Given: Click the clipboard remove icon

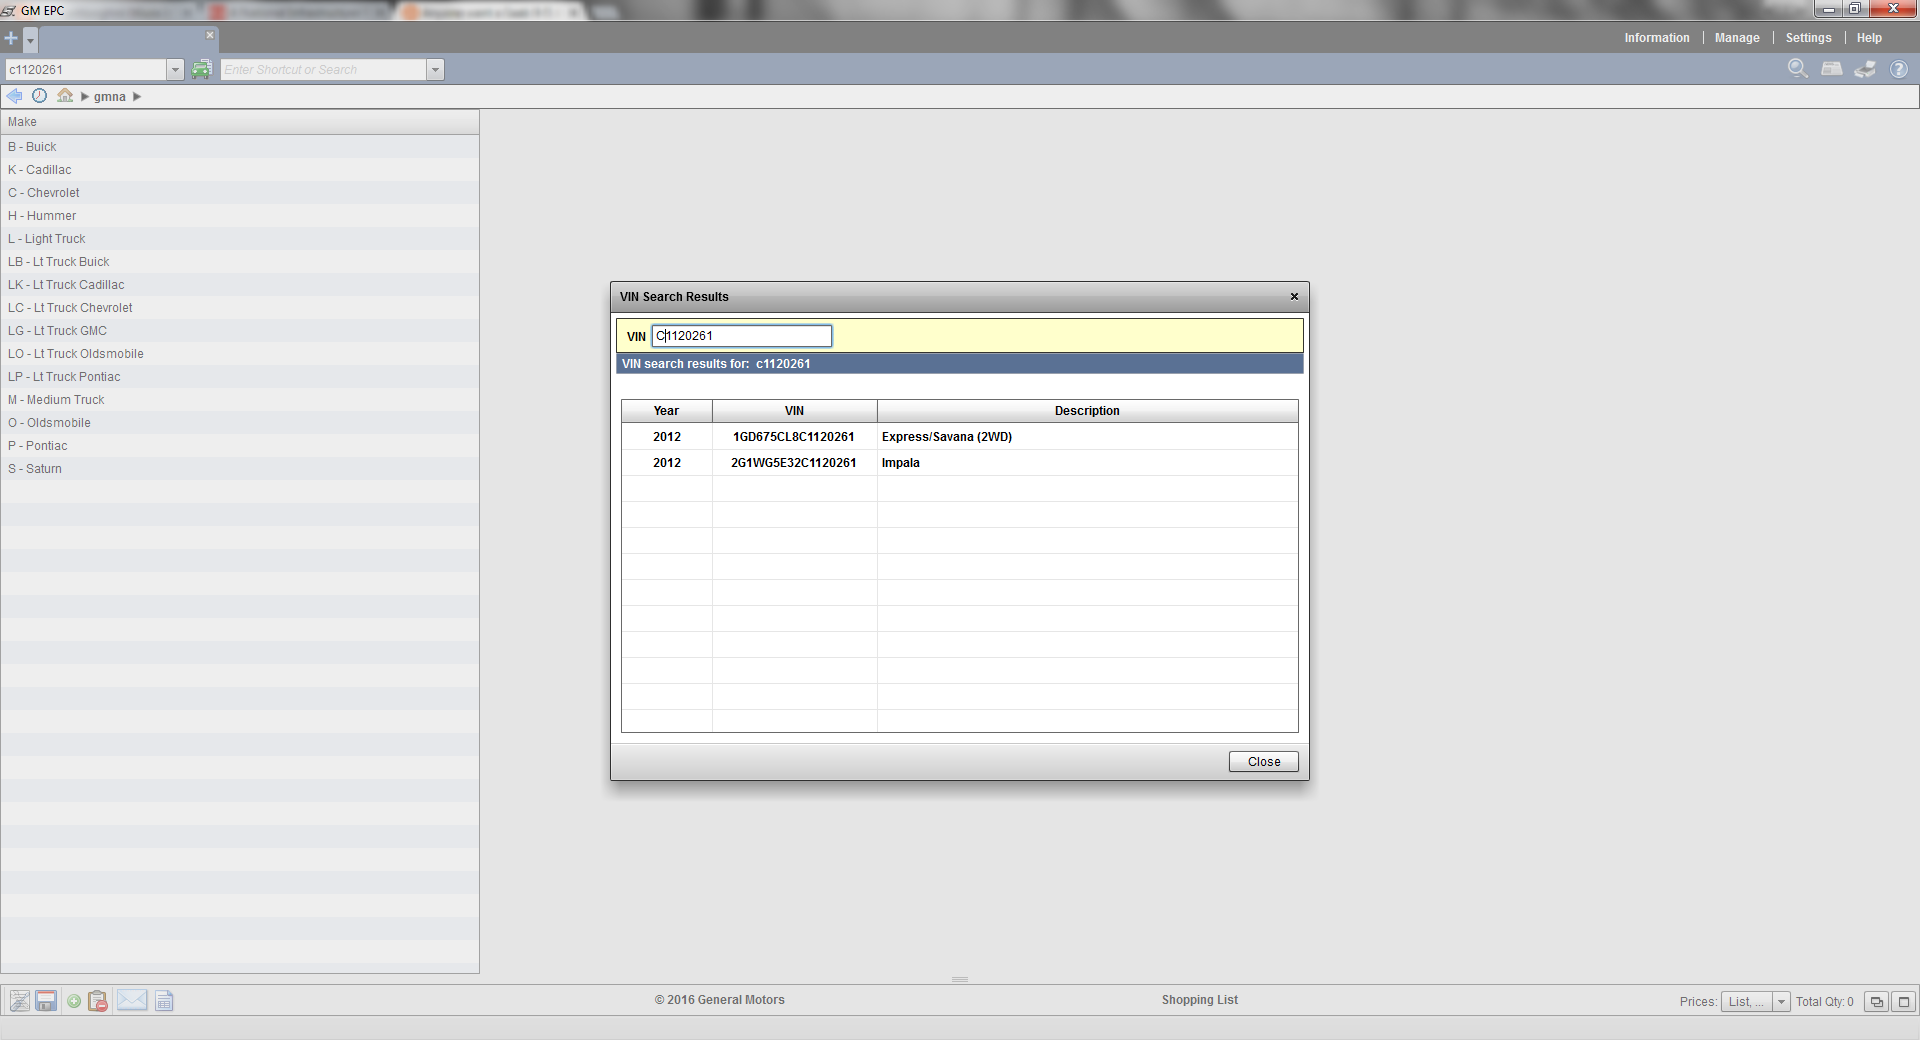Looking at the screenshot, I should (x=98, y=1001).
